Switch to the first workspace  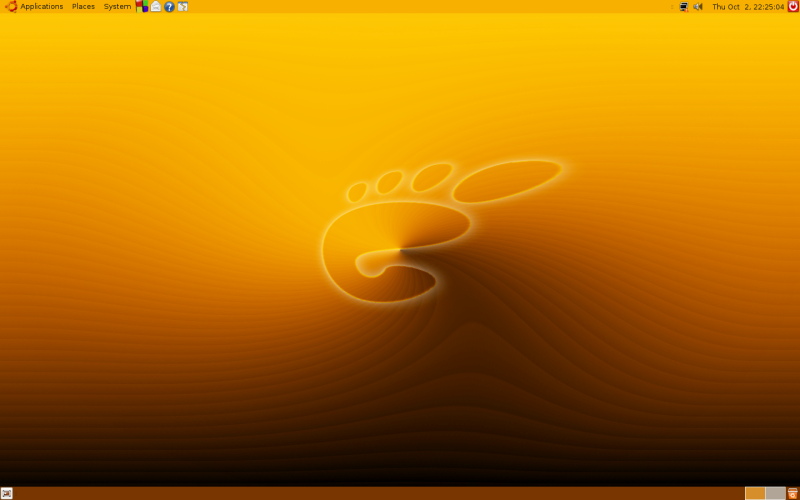[x=755, y=493]
